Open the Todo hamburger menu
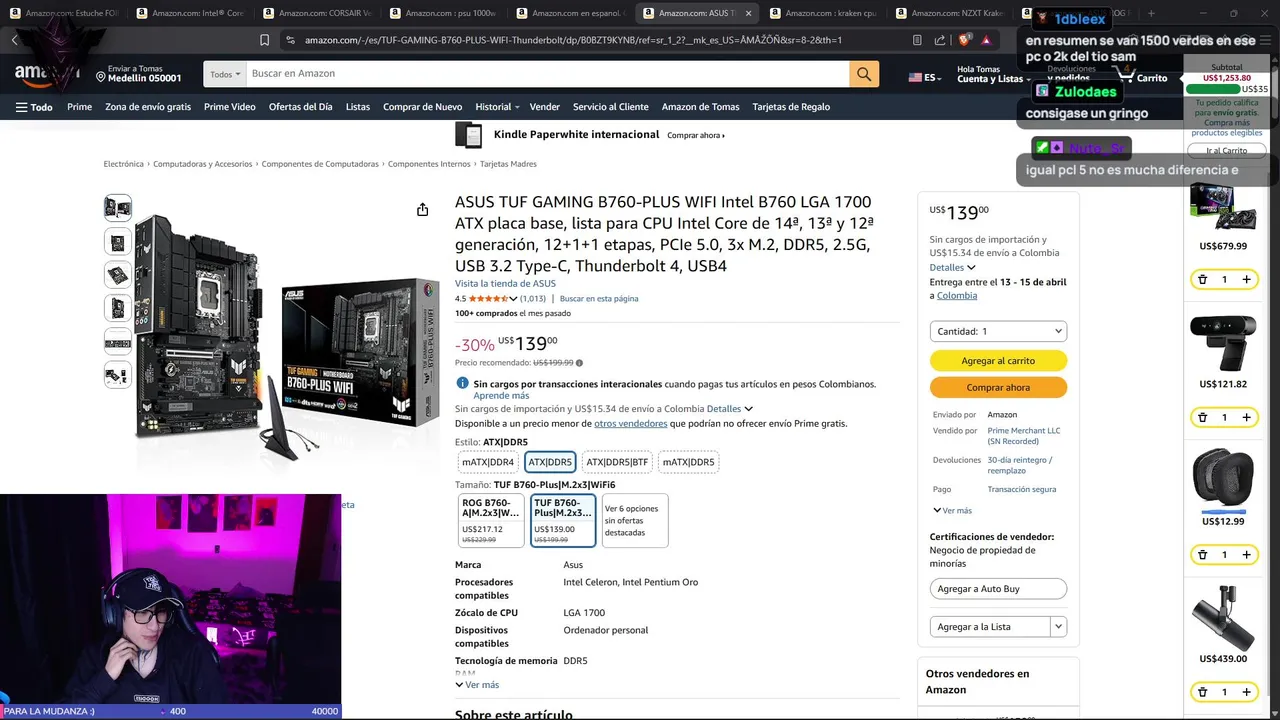This screenshot has height=720, width=1280. pyautogui.click(x=34, y=107)
